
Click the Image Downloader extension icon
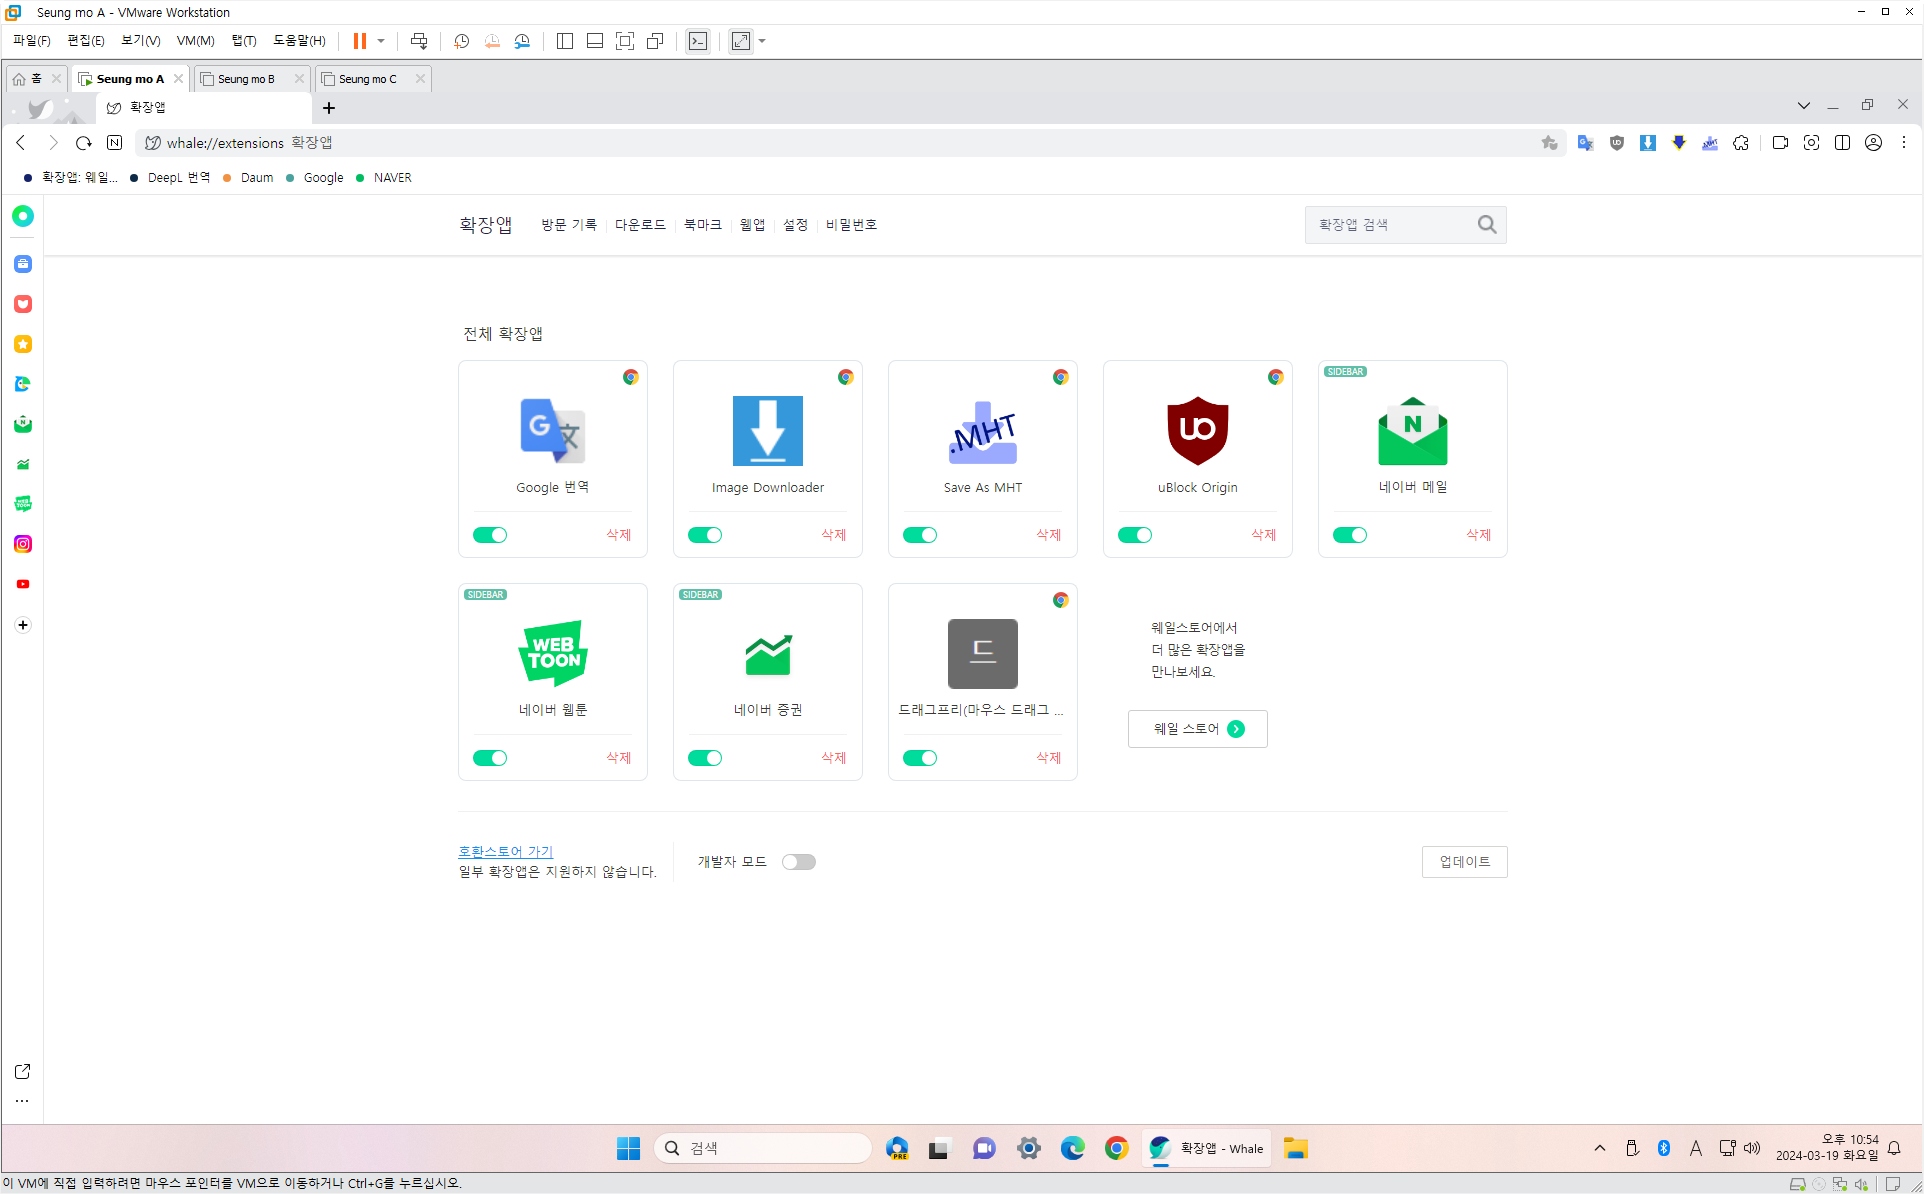coord(767,431)
